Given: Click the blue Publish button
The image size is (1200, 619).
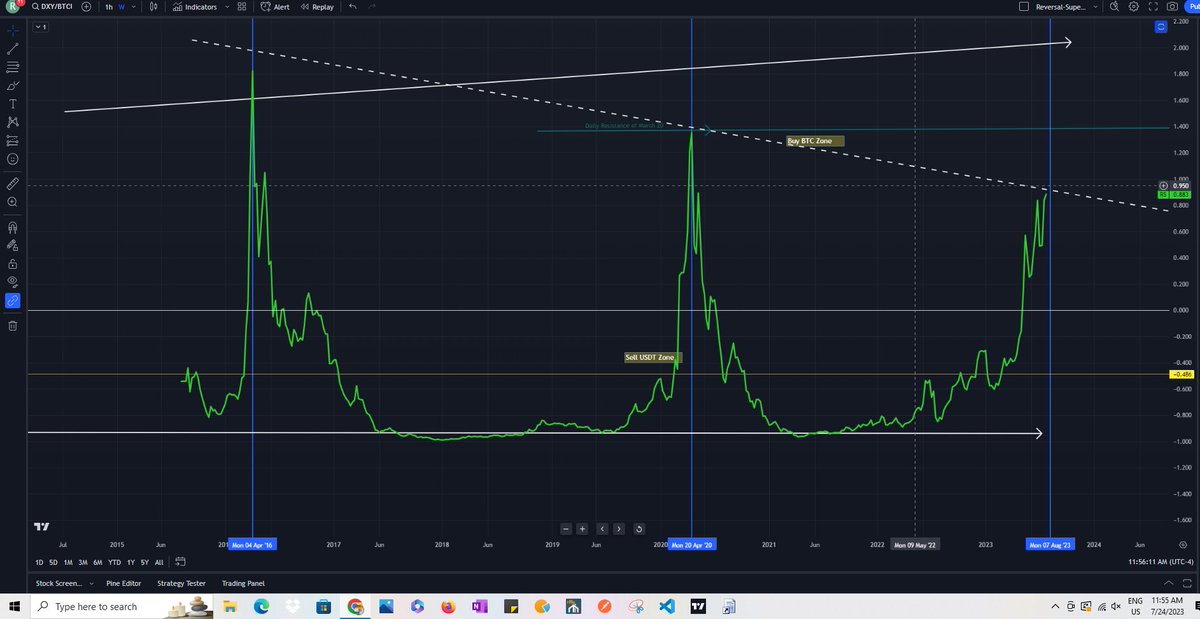Looking at the screenshot, I should click(1193, 6).
